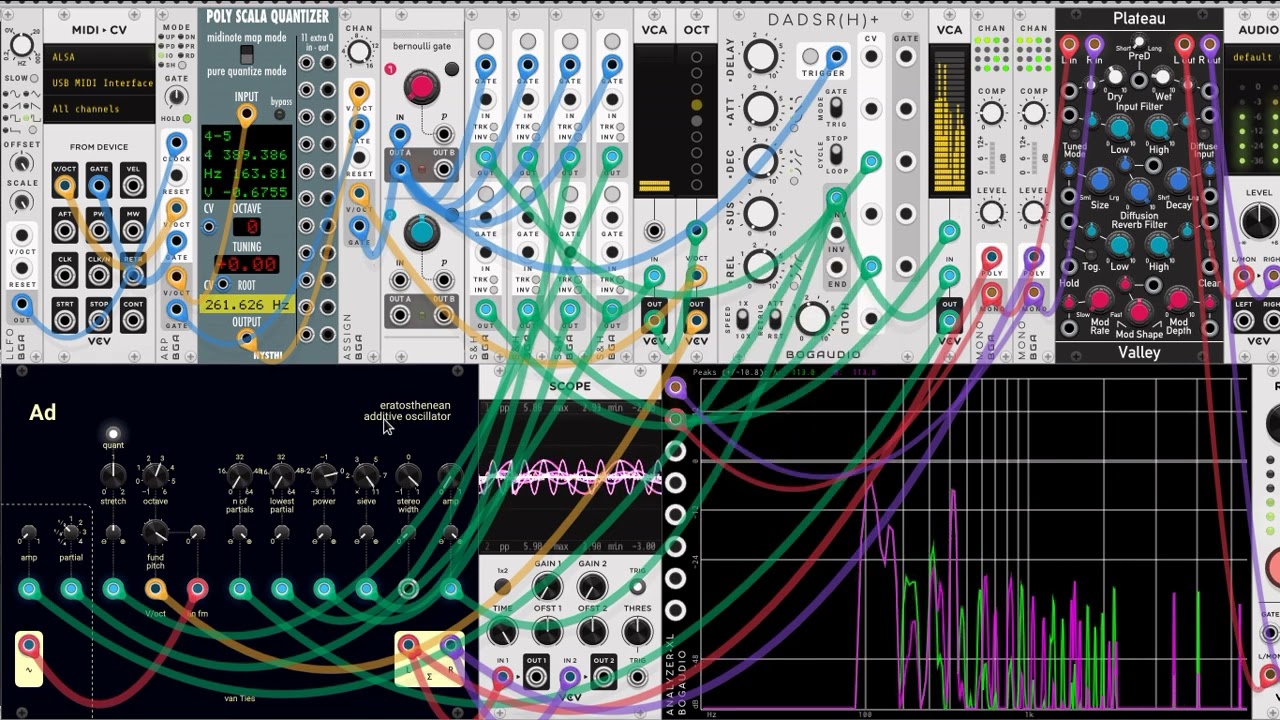The image size is (1280, 720).
Task: Click the black mode button on upper Bernoulli gate
Action: pos(452,69)
